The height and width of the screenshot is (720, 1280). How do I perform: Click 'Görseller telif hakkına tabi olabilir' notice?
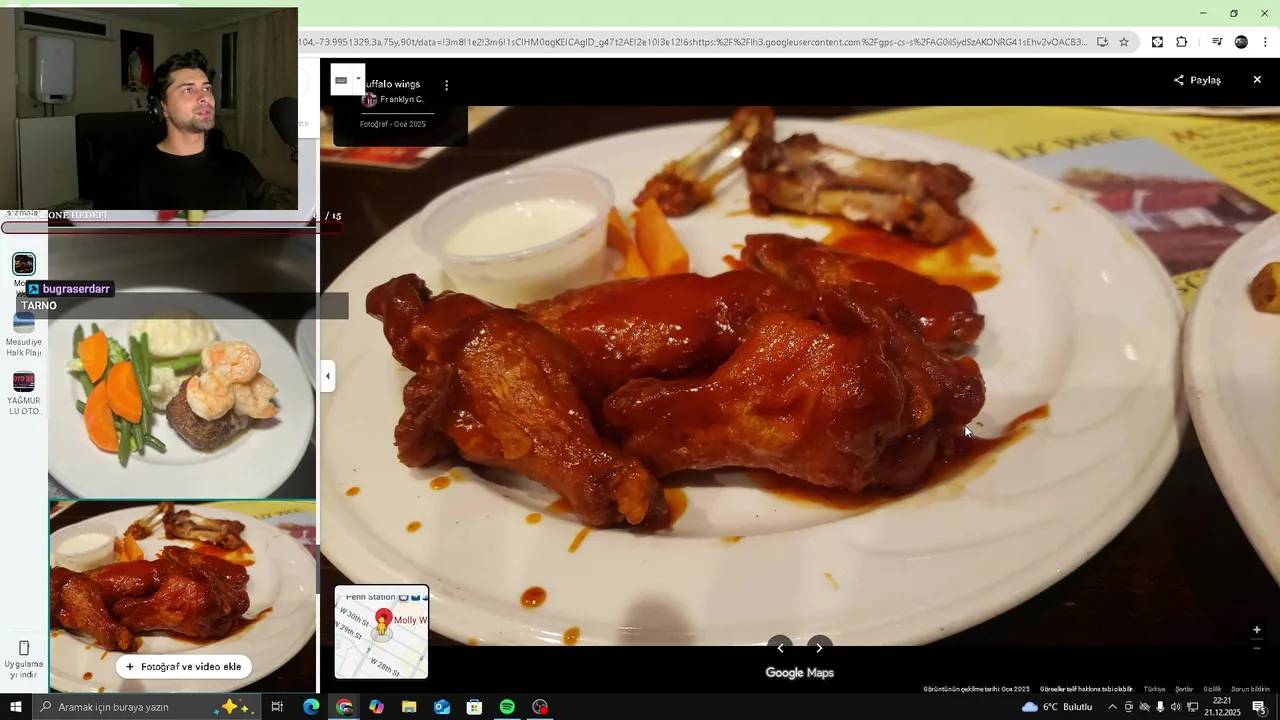1086,689
